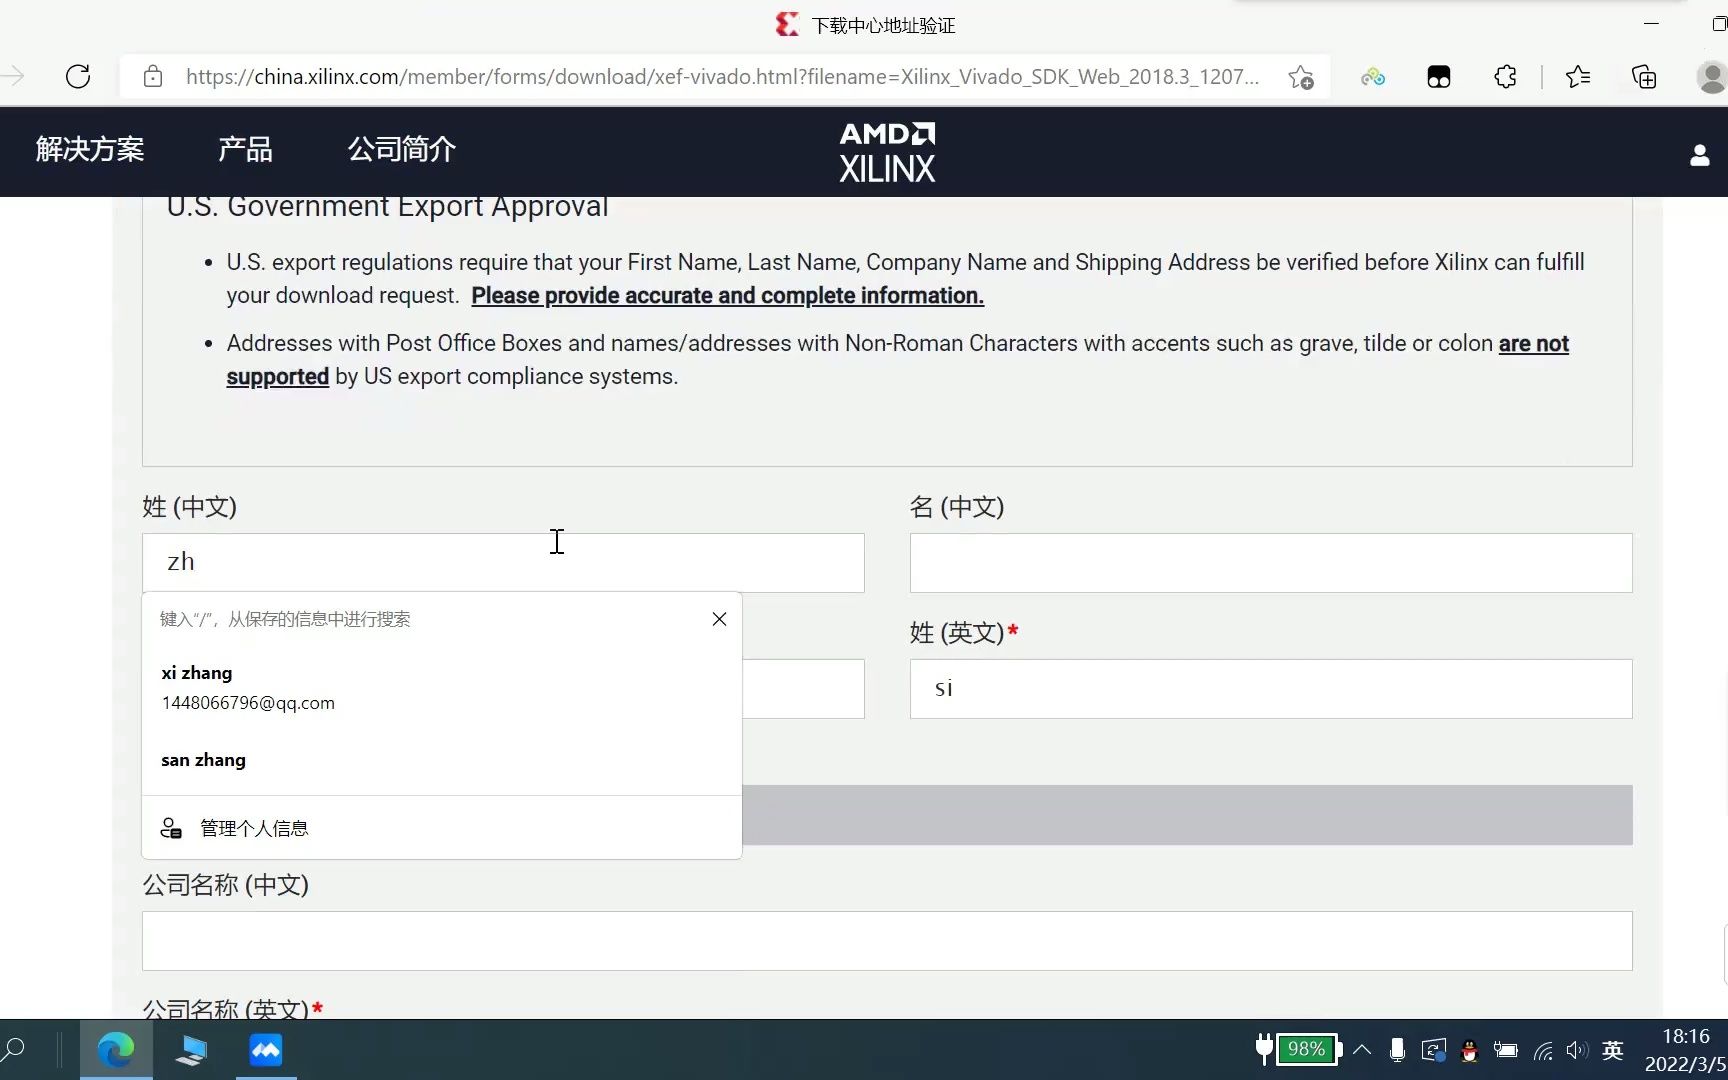Open the Collections icon in the toolbar
The image size is (1728, 1080).
pos(1644,77)
